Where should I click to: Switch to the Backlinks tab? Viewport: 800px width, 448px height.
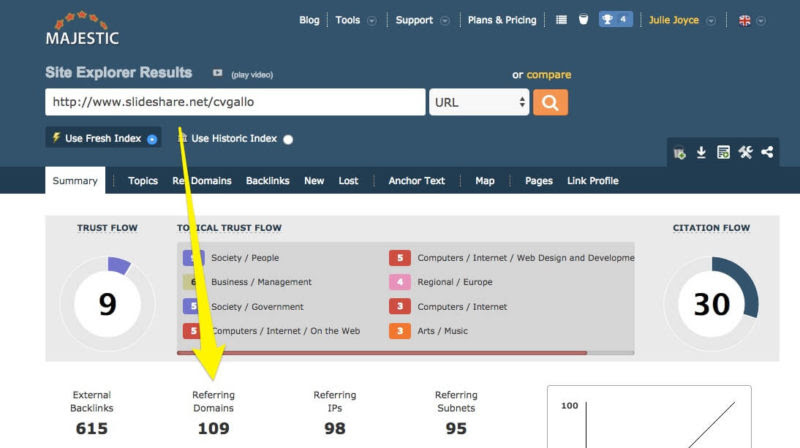[267, 181]
